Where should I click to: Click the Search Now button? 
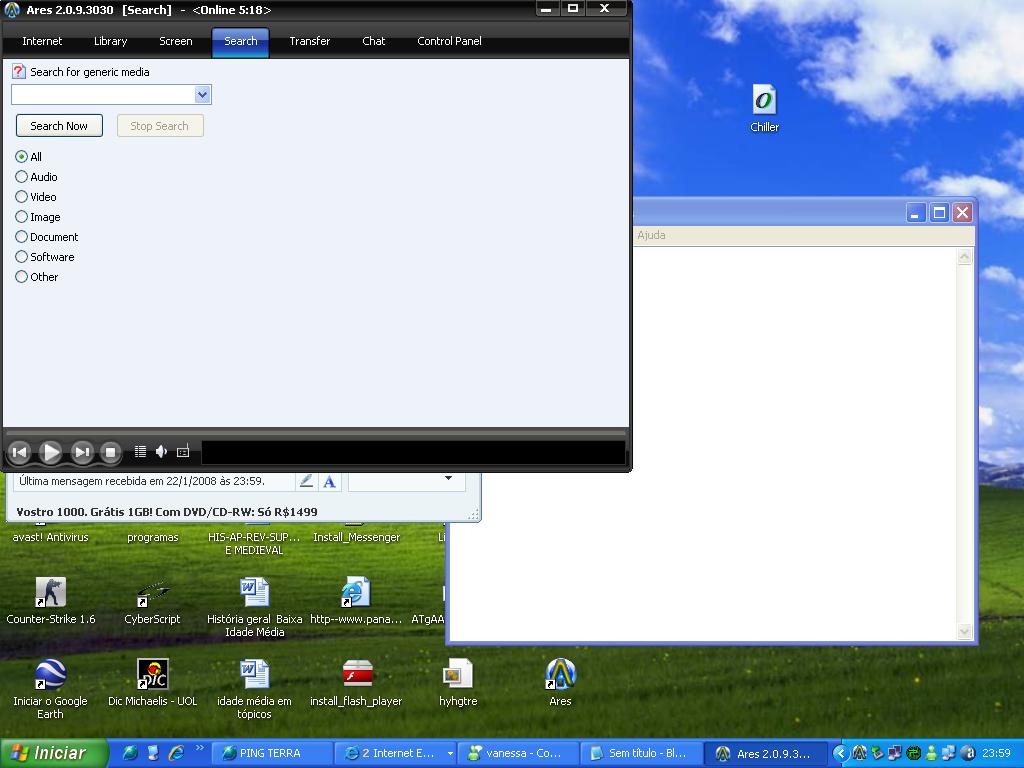tap(59, 126)
